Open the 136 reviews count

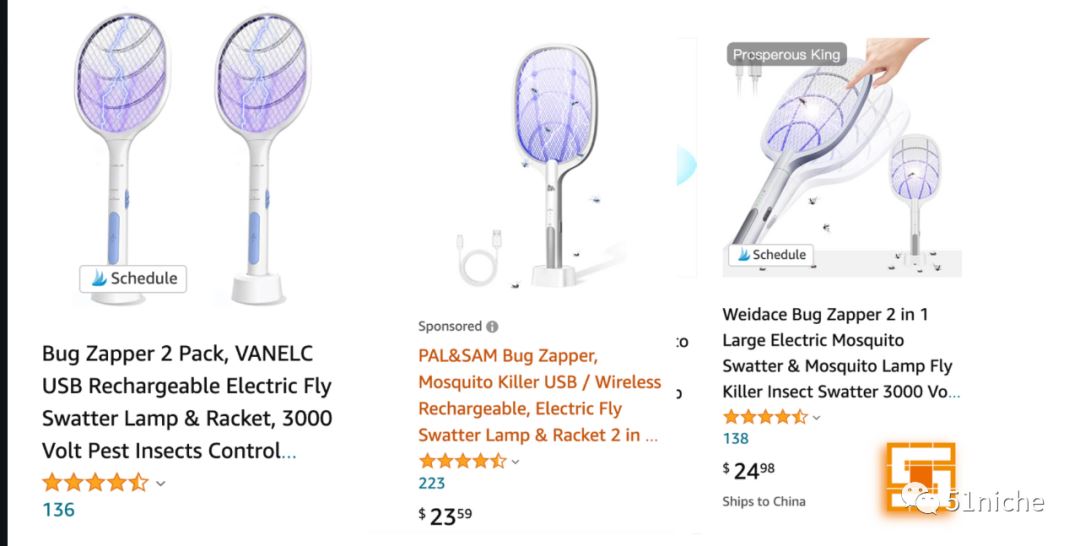(x=59, y=510)
